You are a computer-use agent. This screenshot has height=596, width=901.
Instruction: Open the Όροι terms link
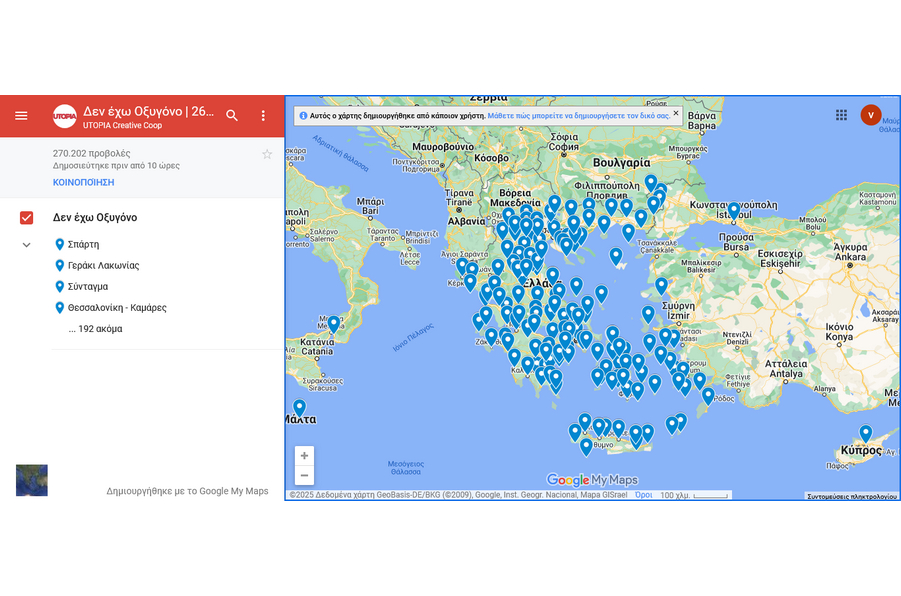pyautogui.click(x=644, y=495)
